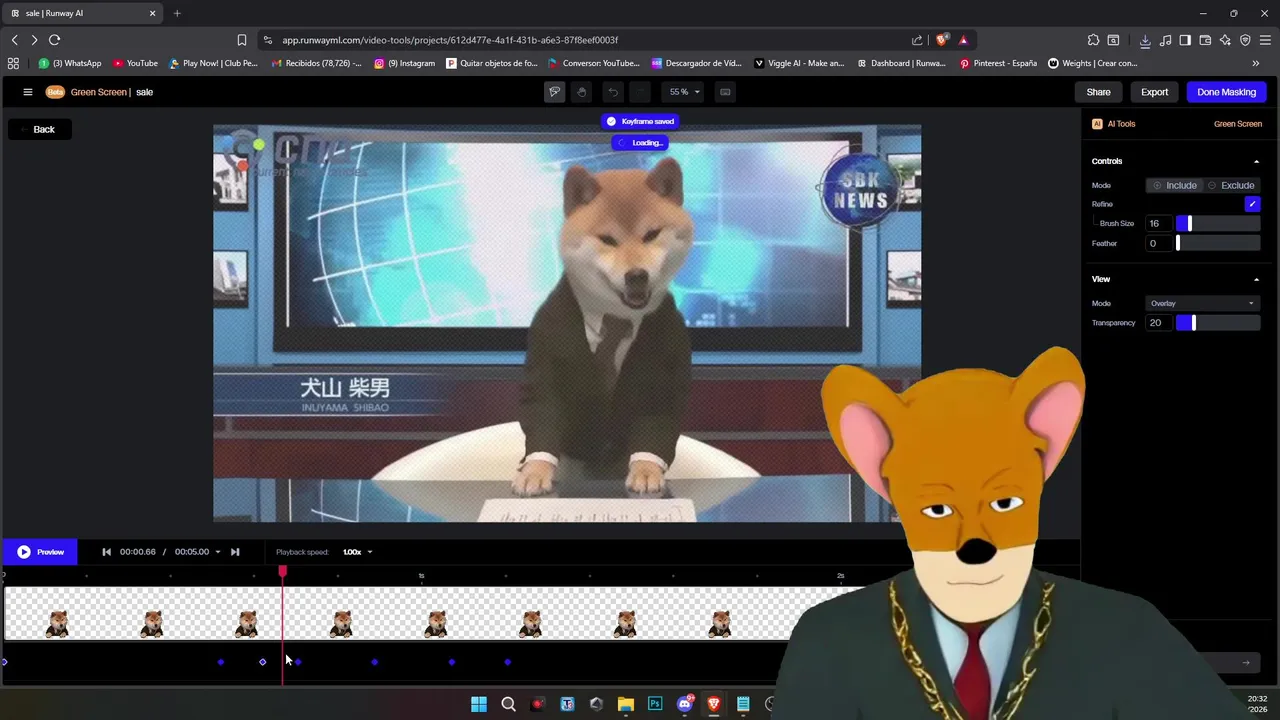
Task: Click the red playhead marker
Action: [x=282, y=571]
